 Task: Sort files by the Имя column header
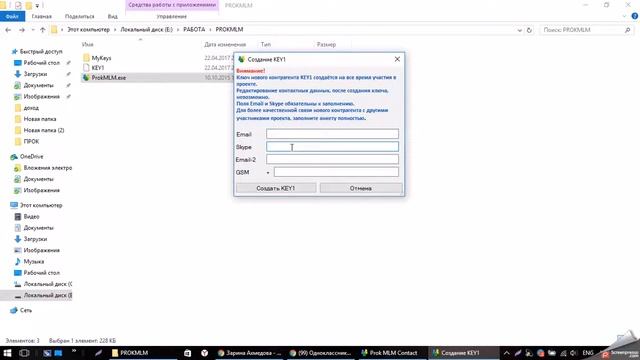(x=87, y=44)
